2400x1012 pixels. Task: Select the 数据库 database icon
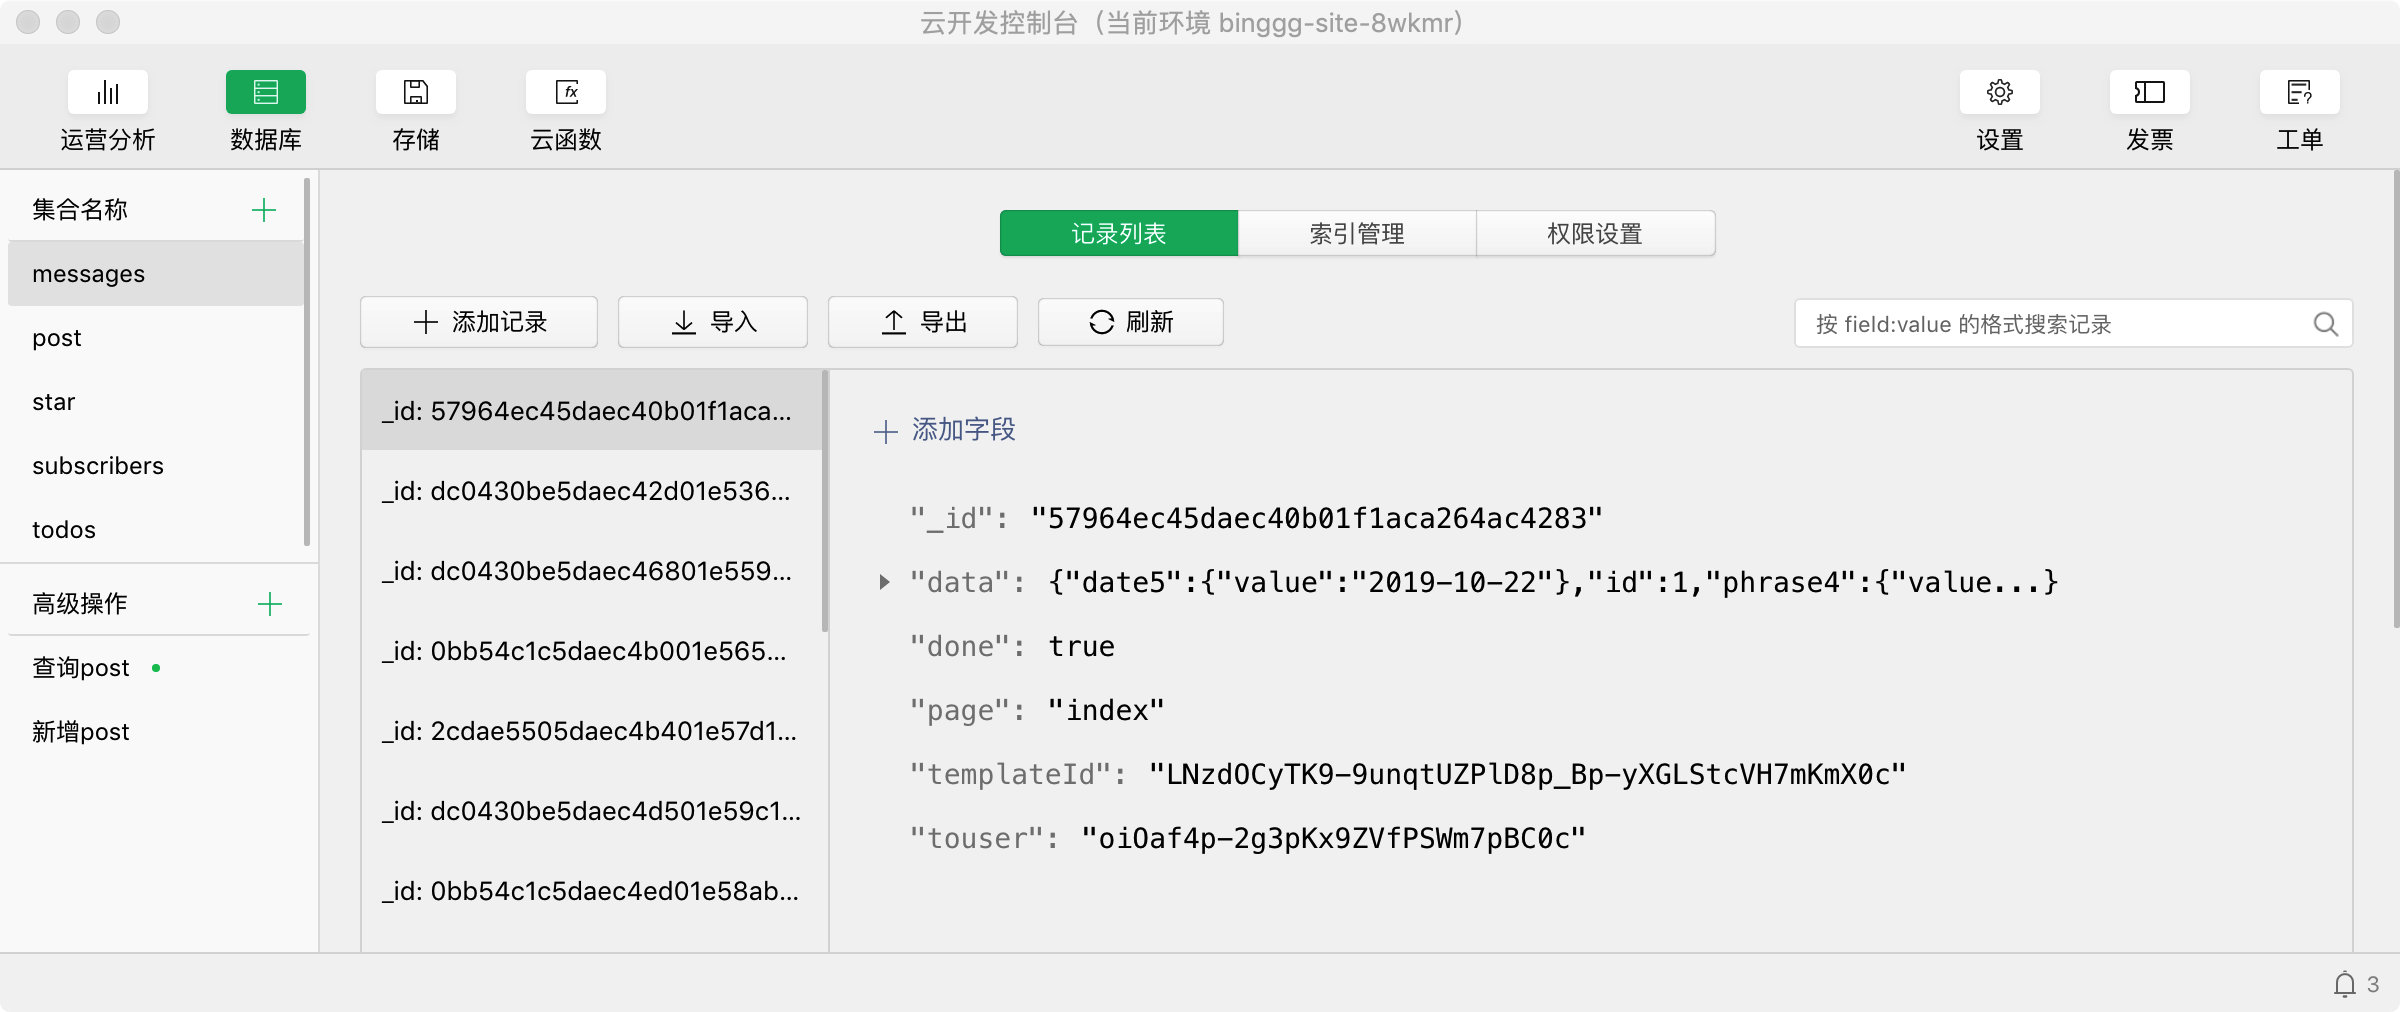pos(266,93)
